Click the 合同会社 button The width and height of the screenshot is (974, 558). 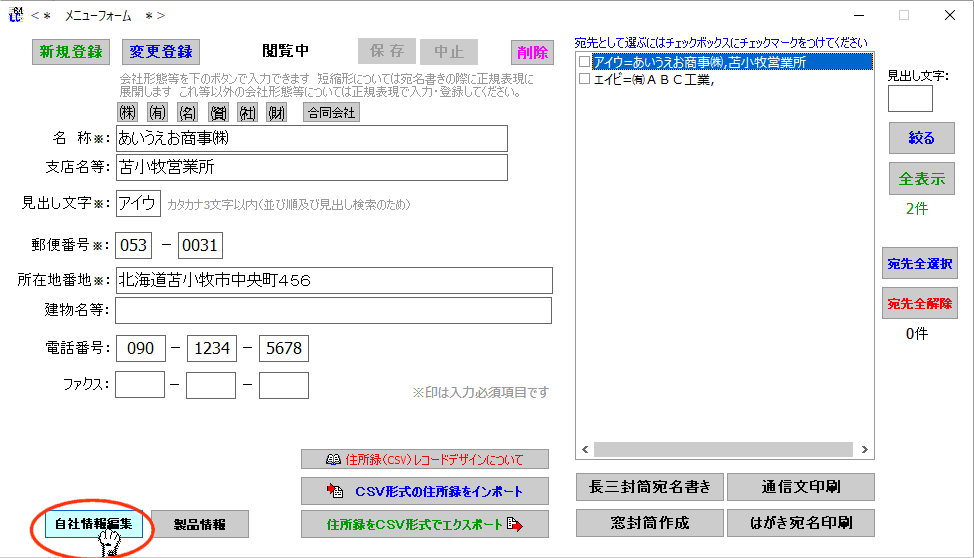[331, 112]
